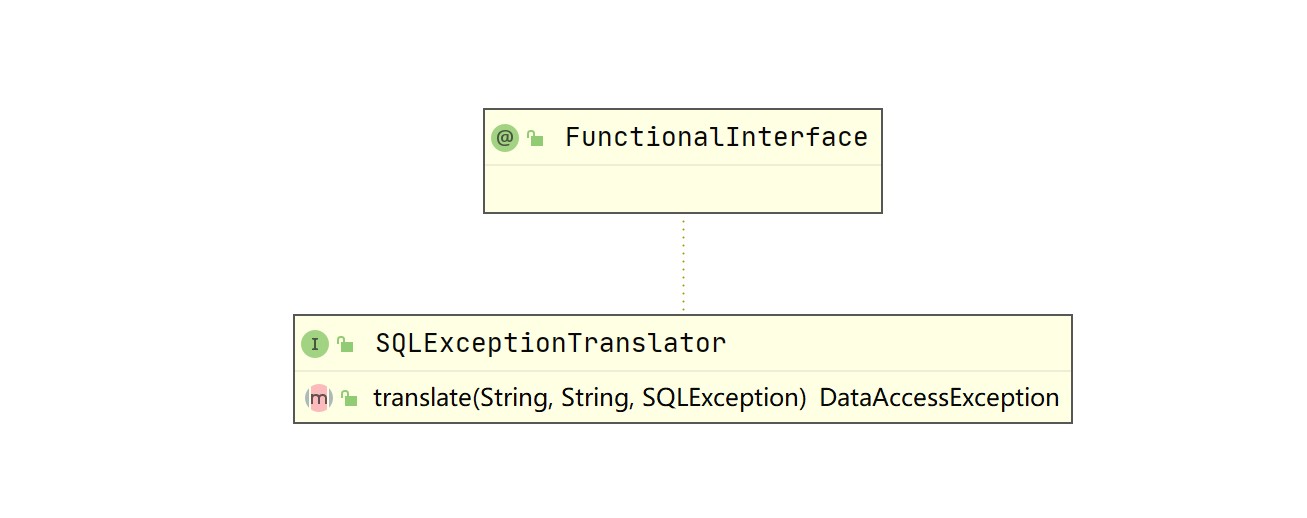
Task: Select the SQLExceptionTranslator node title
Action: [x=550, y=344]
